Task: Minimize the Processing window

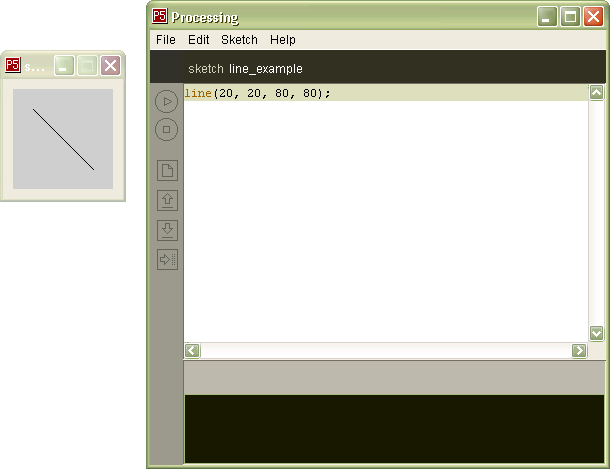Action: coord(547,17)
